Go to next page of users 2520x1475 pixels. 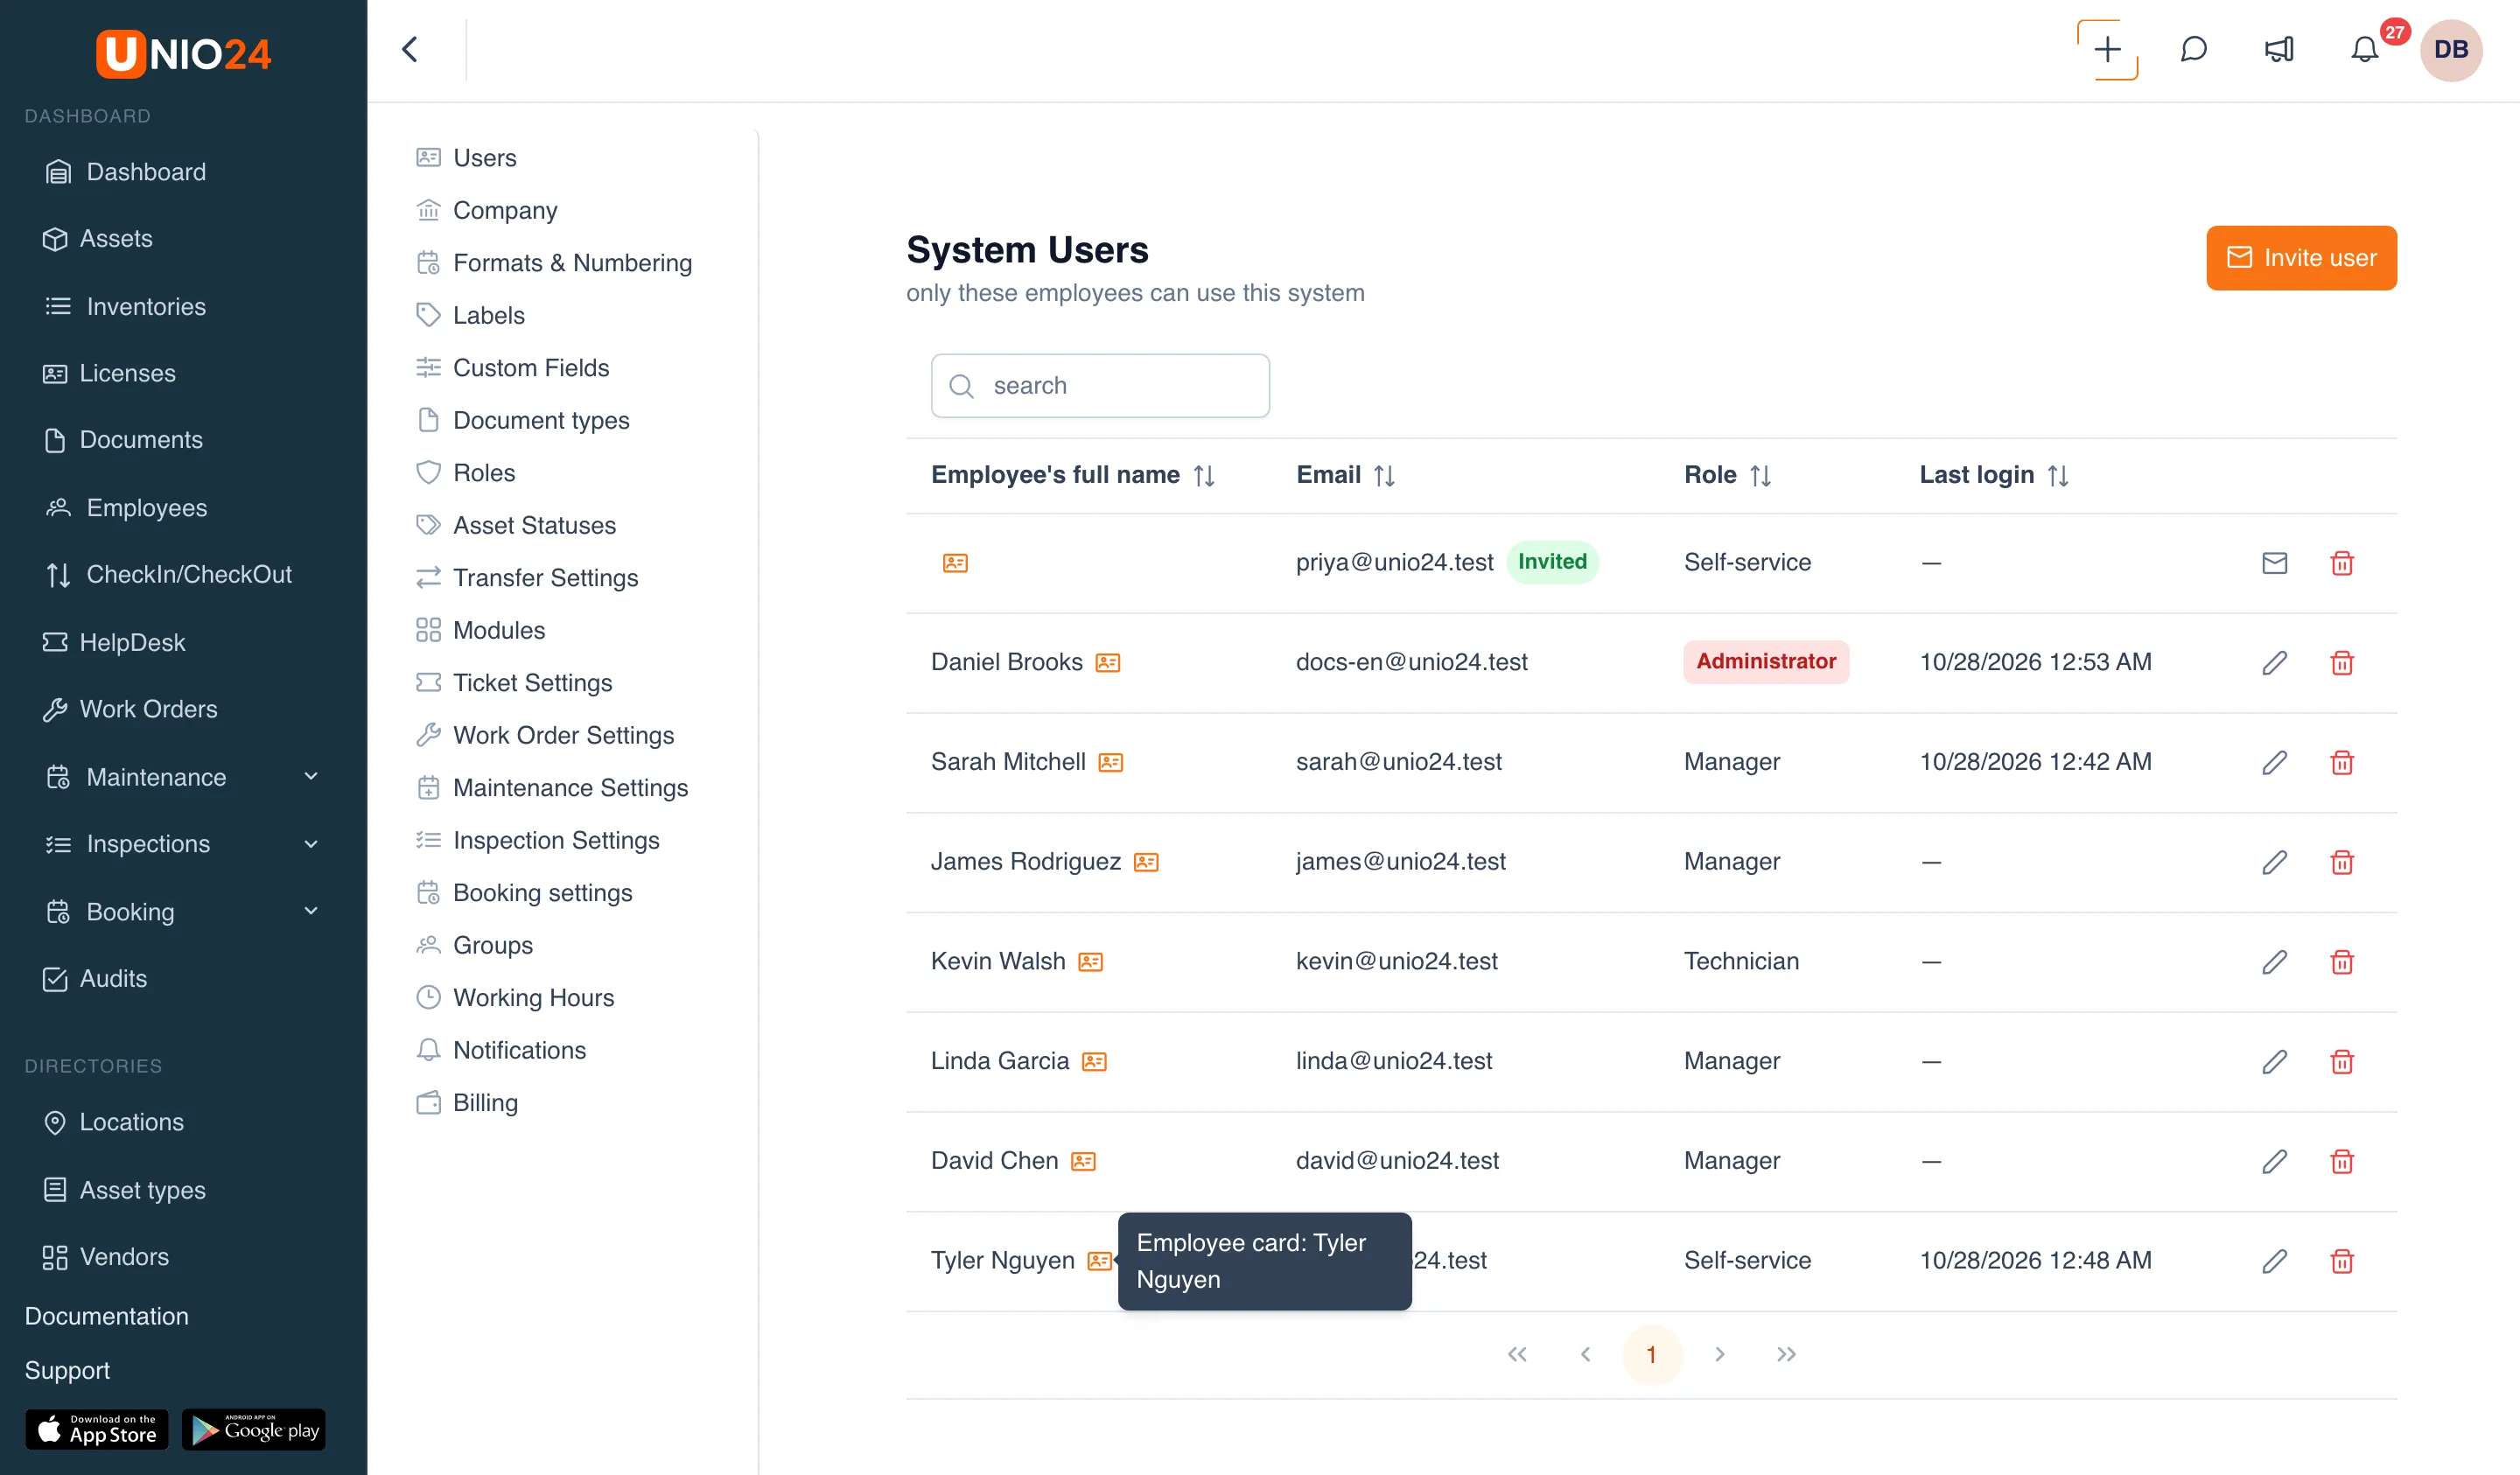click(1719, 1354)
